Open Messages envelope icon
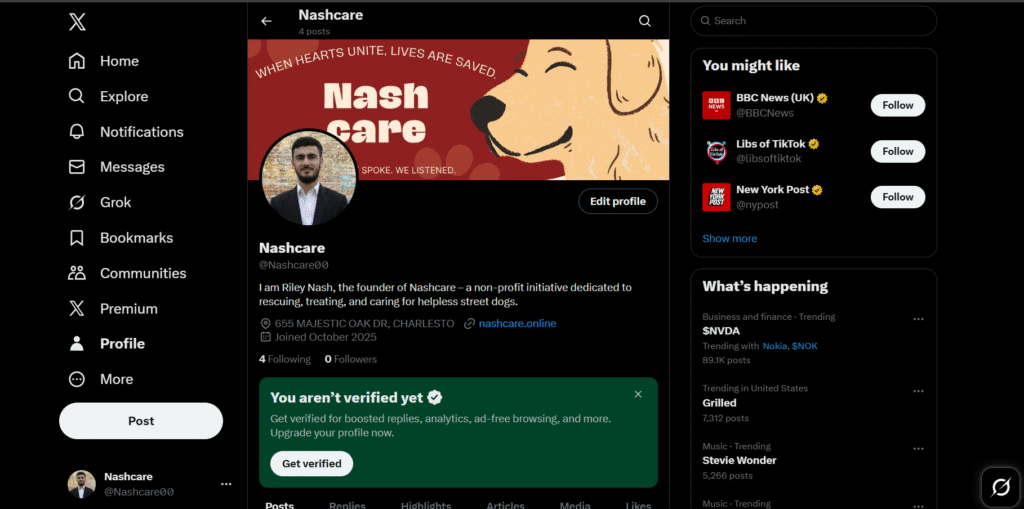This screenshot has height=509, width=1024. point(77,167)
